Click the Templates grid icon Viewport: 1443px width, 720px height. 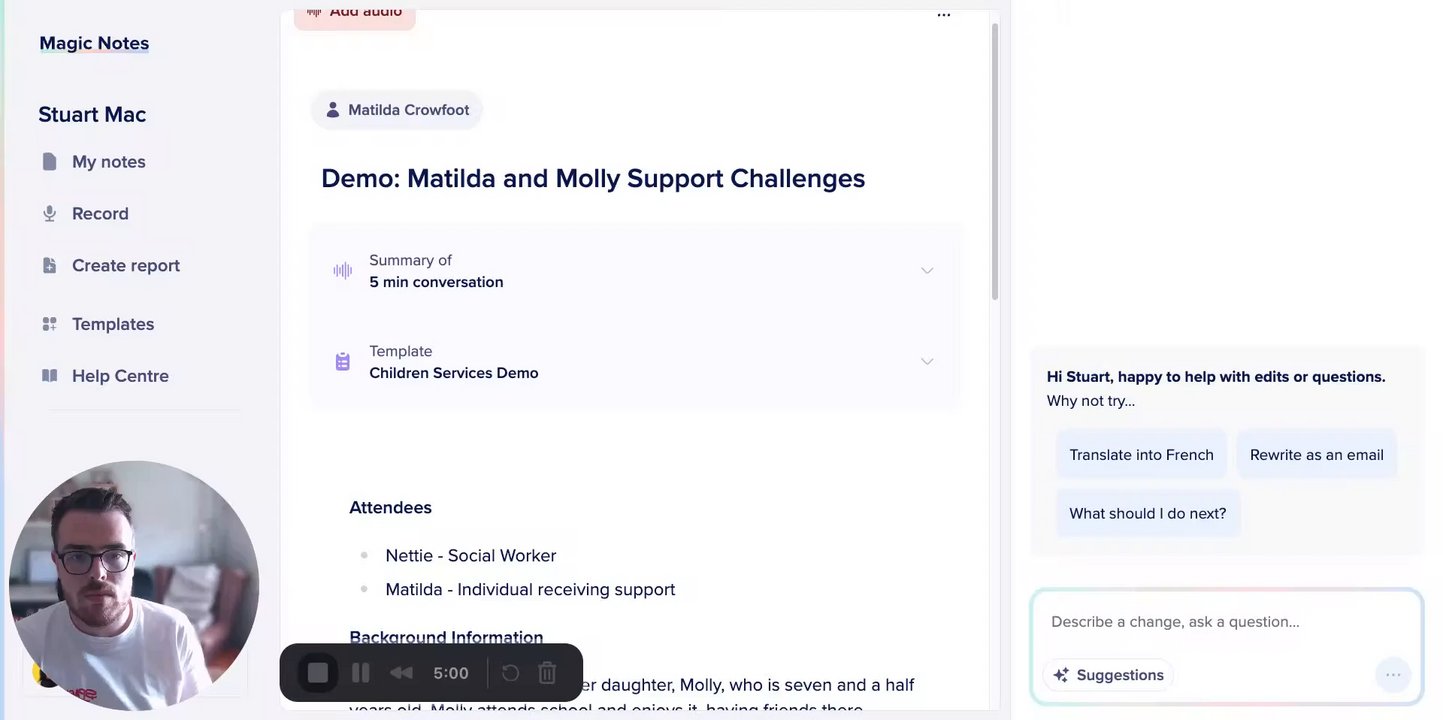coord(49,324)
